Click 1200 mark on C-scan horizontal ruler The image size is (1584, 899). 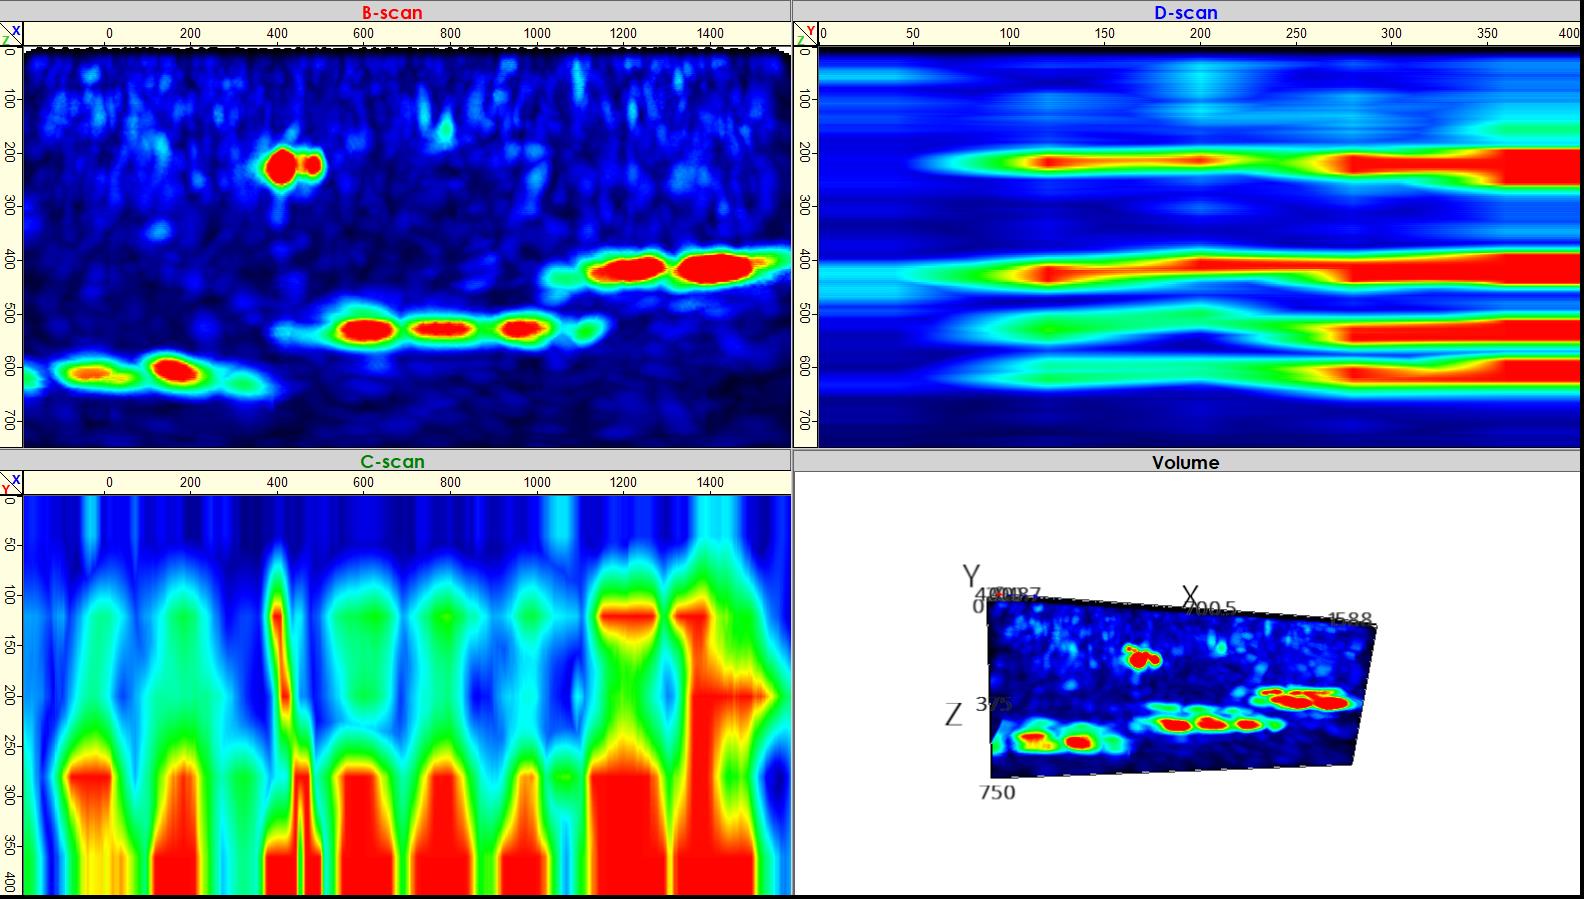tap(623, 483)
